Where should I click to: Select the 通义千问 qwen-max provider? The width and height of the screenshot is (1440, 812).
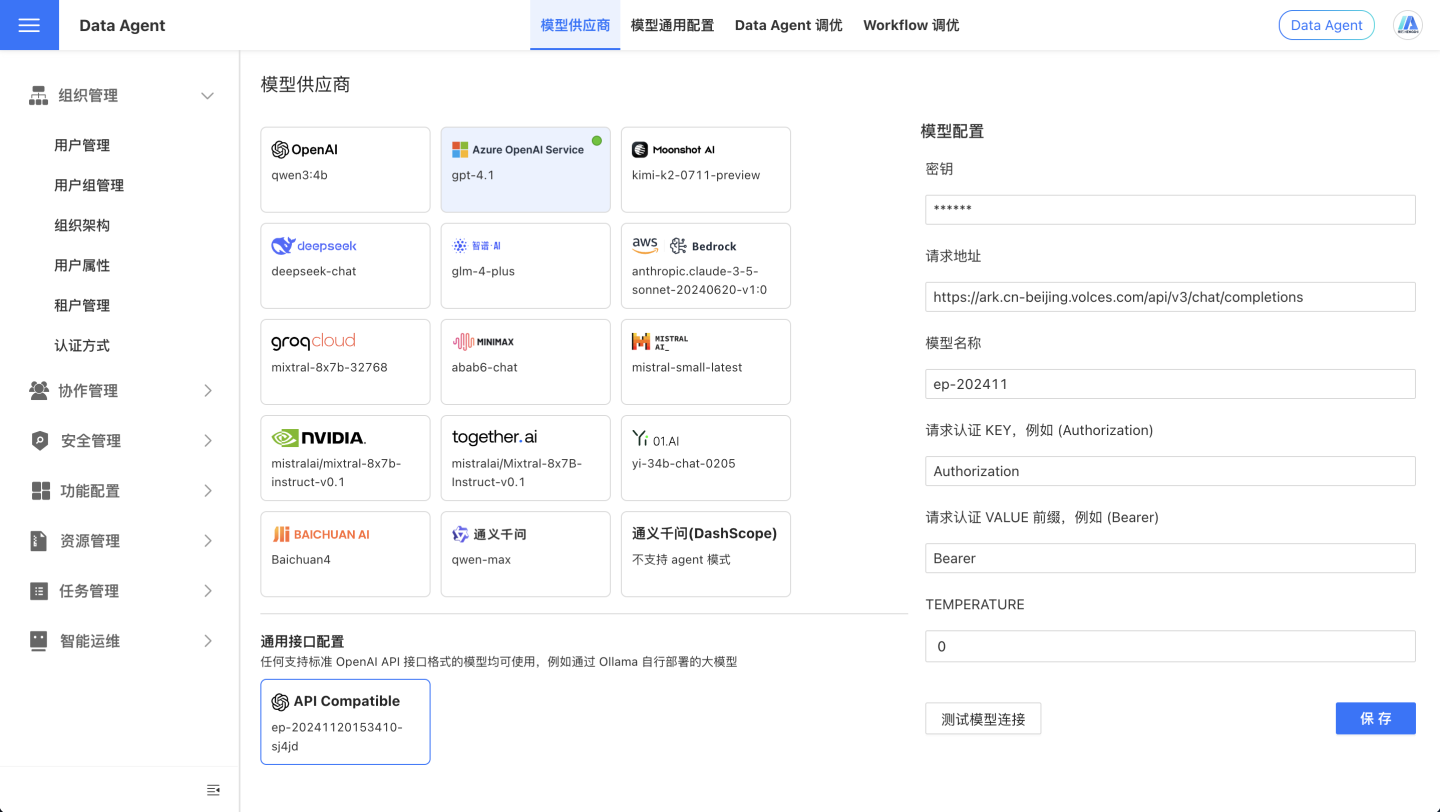click(x=525, y=553)
